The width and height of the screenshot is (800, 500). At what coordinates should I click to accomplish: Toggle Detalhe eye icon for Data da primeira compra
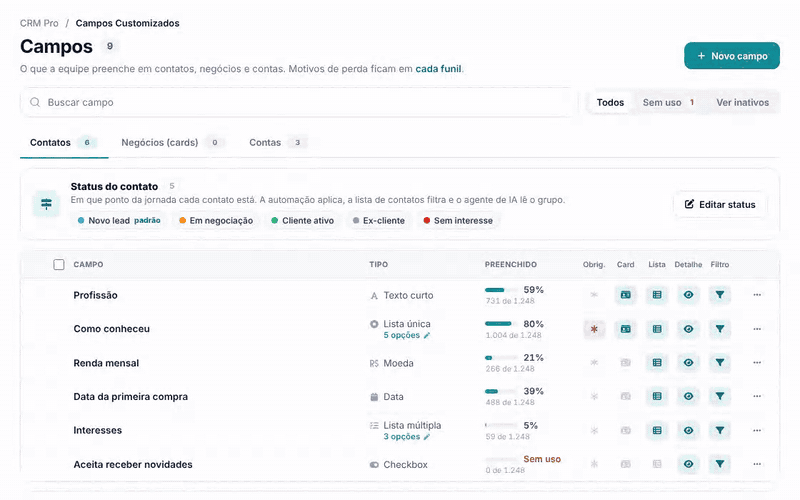click(x=688, y=396)
